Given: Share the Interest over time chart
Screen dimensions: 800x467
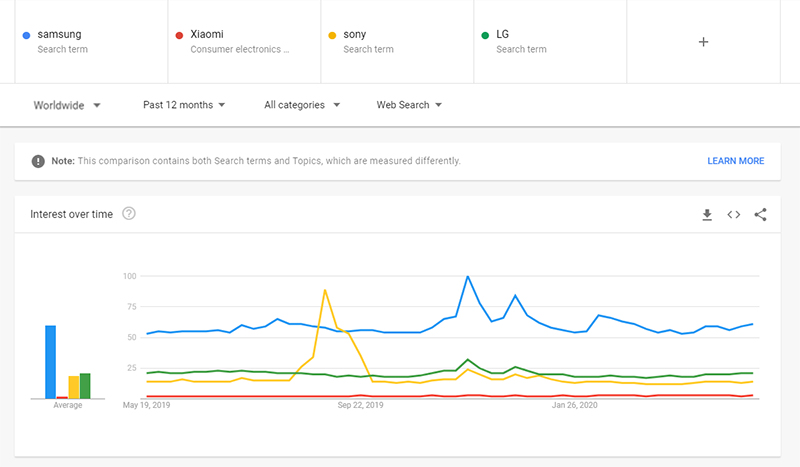Looking at the screenshot, I should click(x=760, y=215).
